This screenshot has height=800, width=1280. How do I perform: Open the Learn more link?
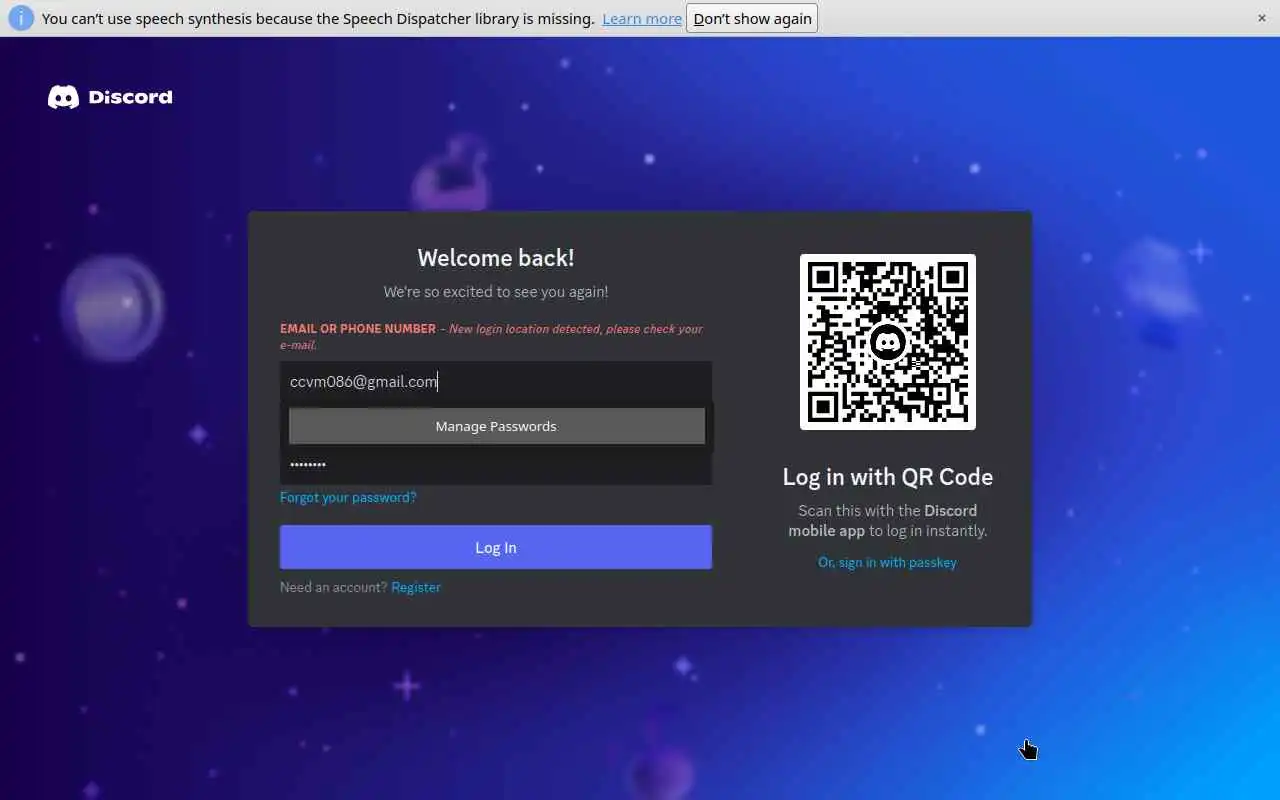click(642, 19)
